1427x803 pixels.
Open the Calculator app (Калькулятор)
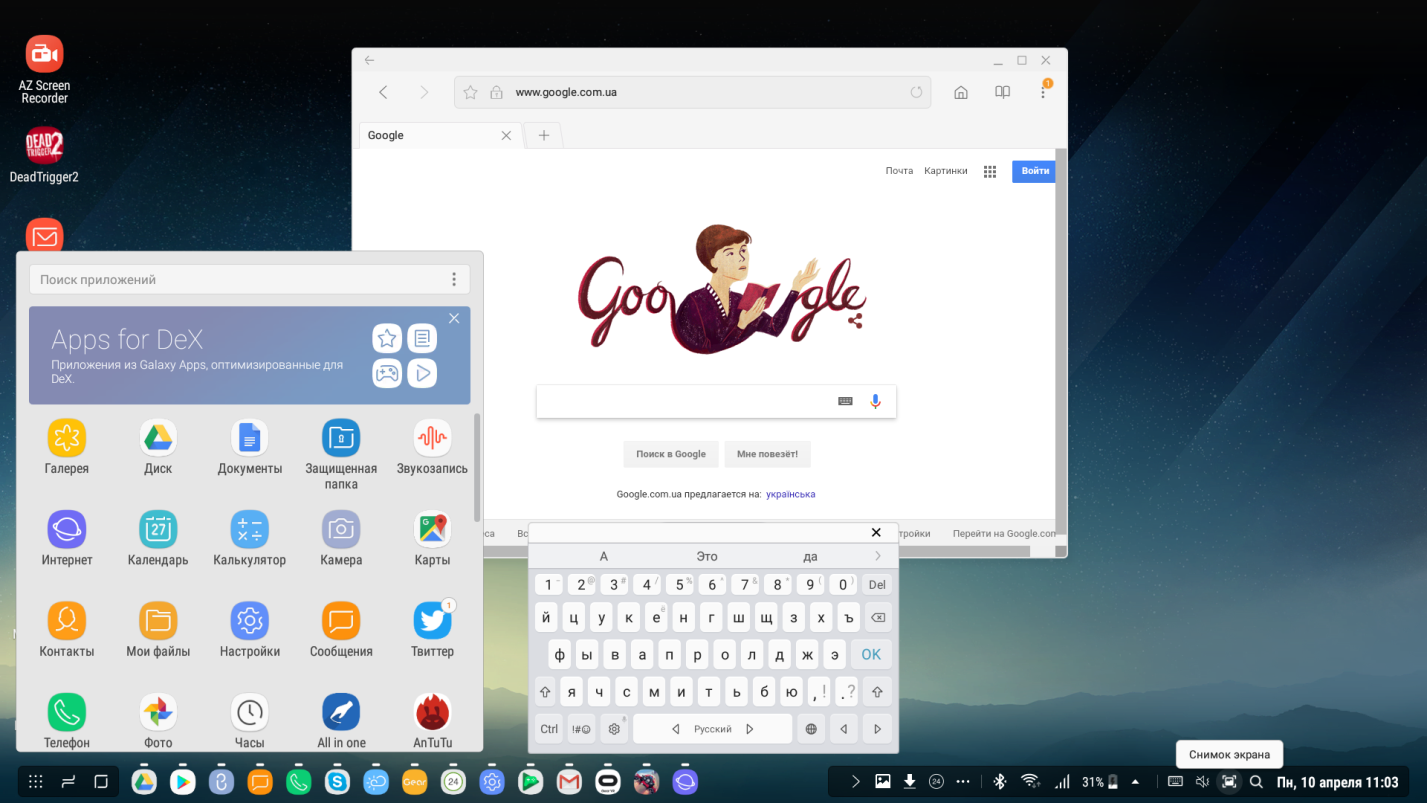(x=249, y=530)
